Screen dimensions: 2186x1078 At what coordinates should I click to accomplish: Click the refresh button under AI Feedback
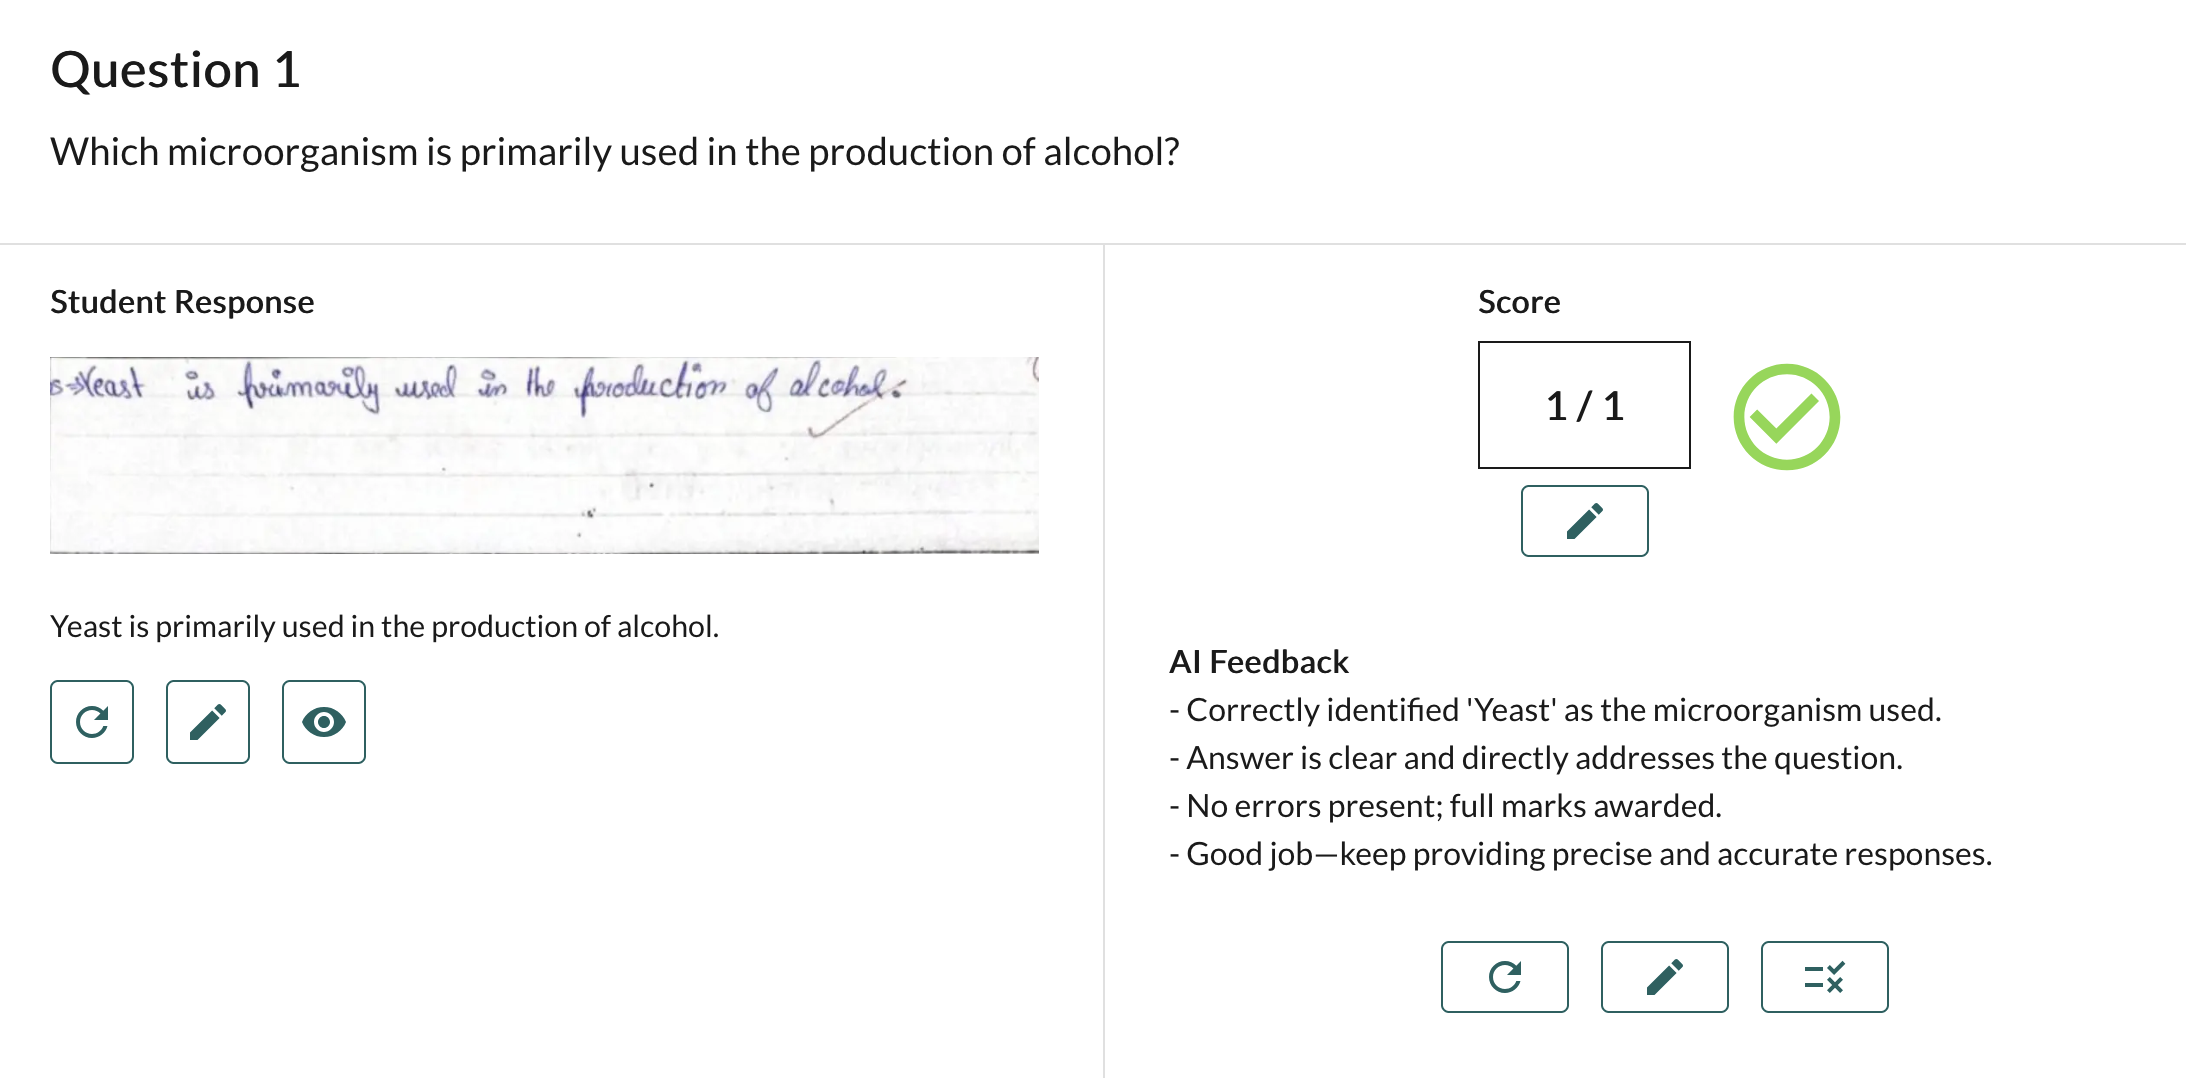pos(1505,977)
